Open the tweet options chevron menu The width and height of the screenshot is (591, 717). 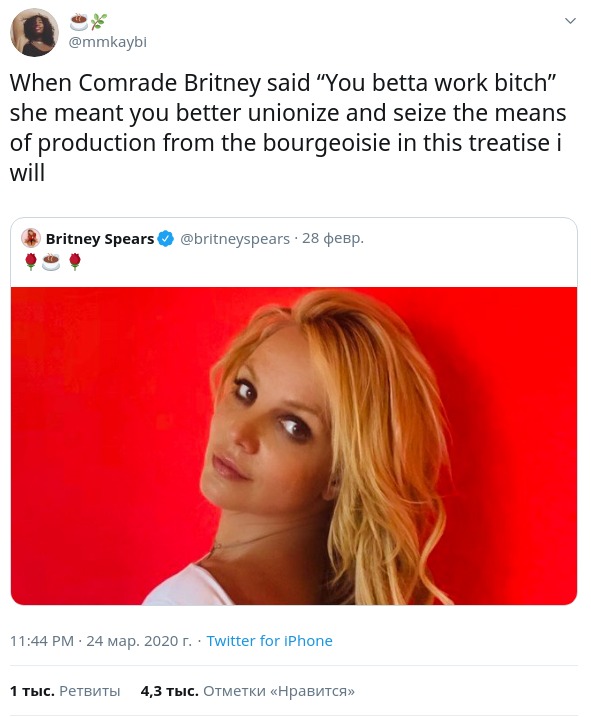point(570,21)
